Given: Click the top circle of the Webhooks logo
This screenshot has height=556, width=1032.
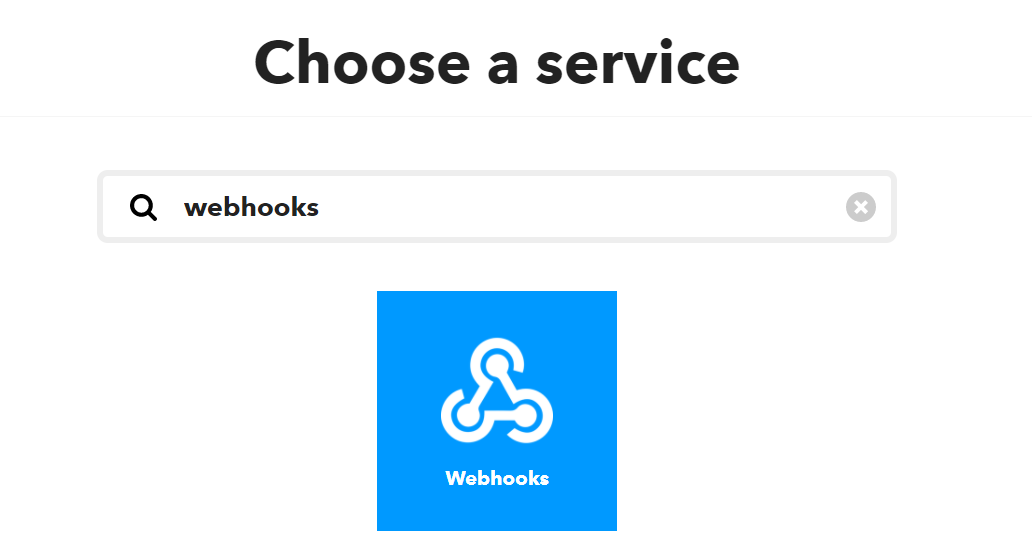Looking at the screenshot, I should (x=498, y=364).
